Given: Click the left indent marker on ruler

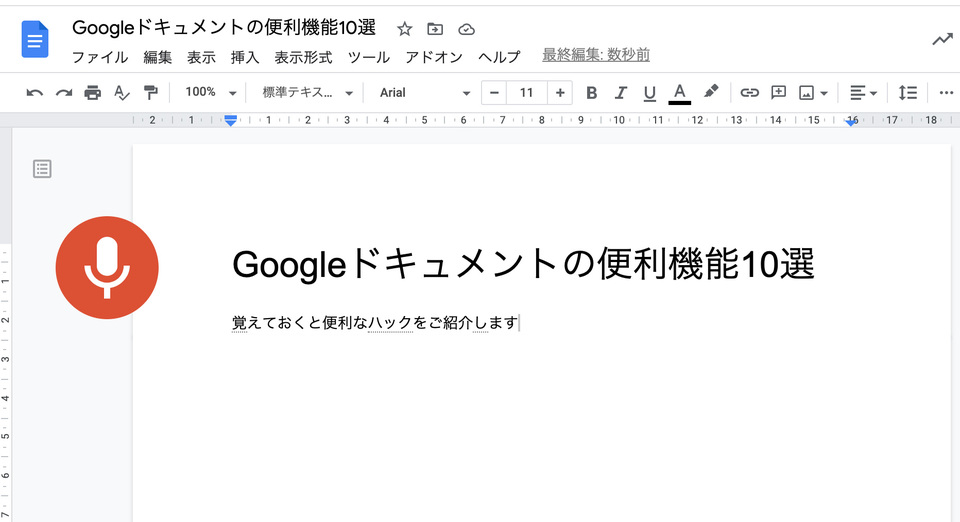Looking at the screenshot, I should 230,122.
